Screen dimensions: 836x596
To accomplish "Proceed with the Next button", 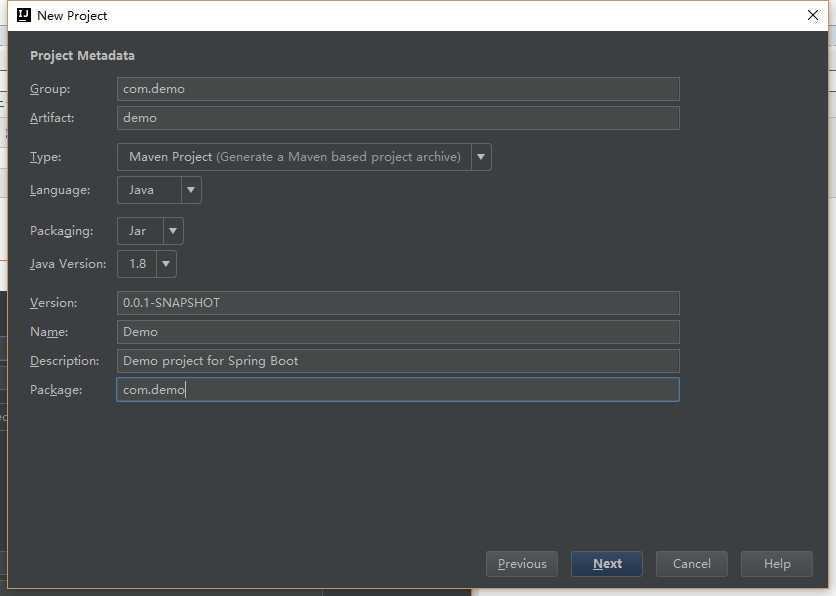I will 607,564.
